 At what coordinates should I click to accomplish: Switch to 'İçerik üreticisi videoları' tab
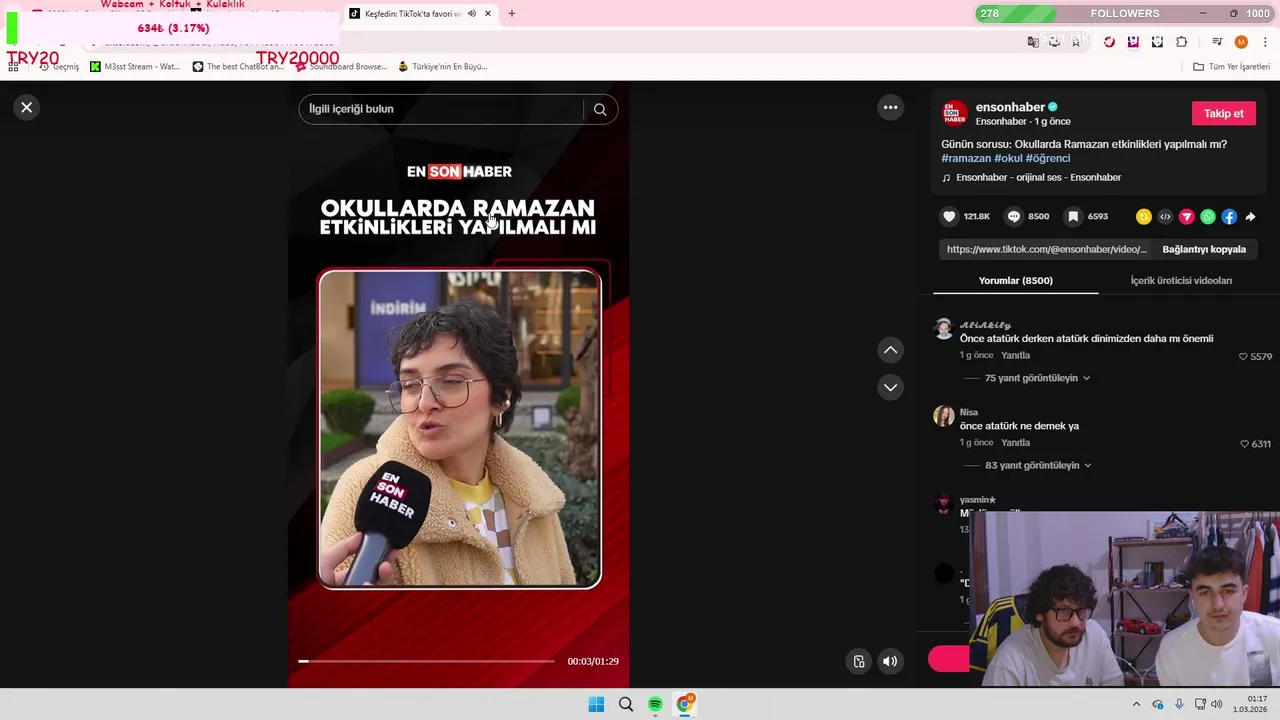point(1181,280)
